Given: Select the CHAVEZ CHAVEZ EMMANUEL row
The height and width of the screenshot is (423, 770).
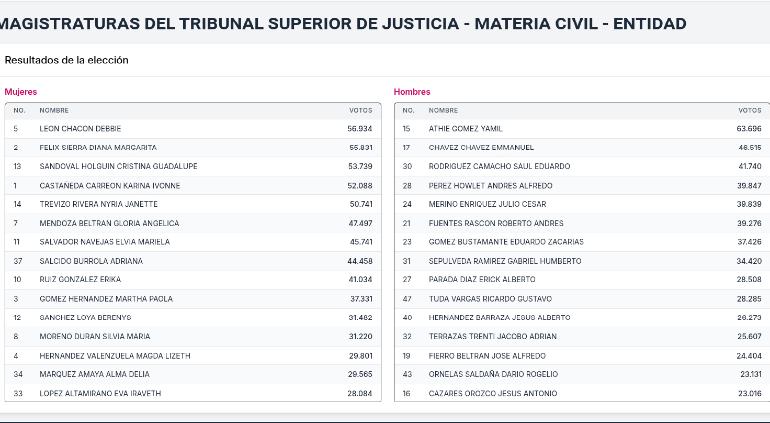Looking at the screenshot, I should pyautogui.click(x=582, y=147).
